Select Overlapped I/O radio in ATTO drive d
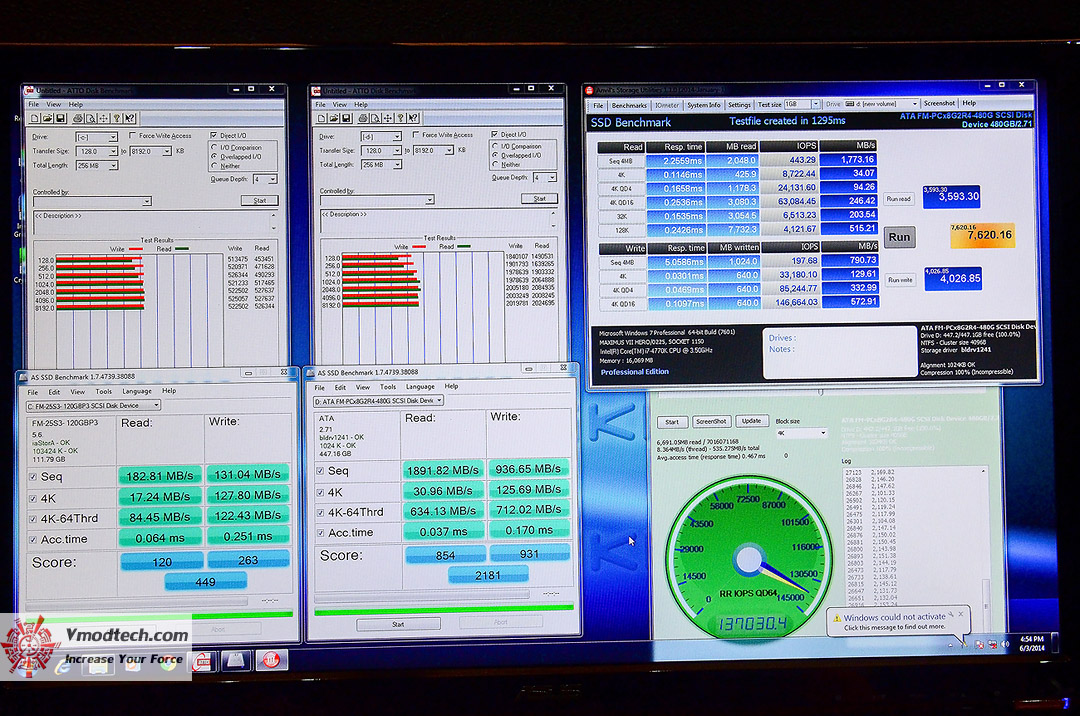 (x=495, y=156)
